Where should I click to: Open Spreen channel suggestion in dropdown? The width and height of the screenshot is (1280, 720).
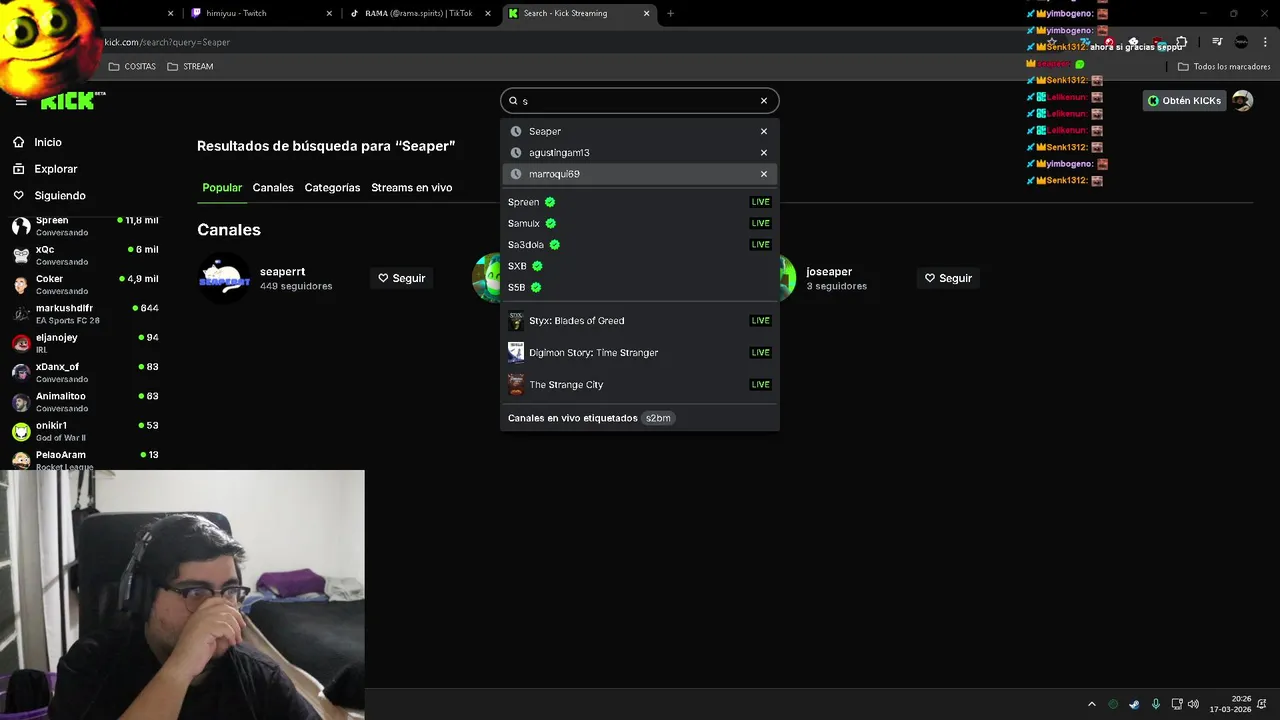point(639,202)
